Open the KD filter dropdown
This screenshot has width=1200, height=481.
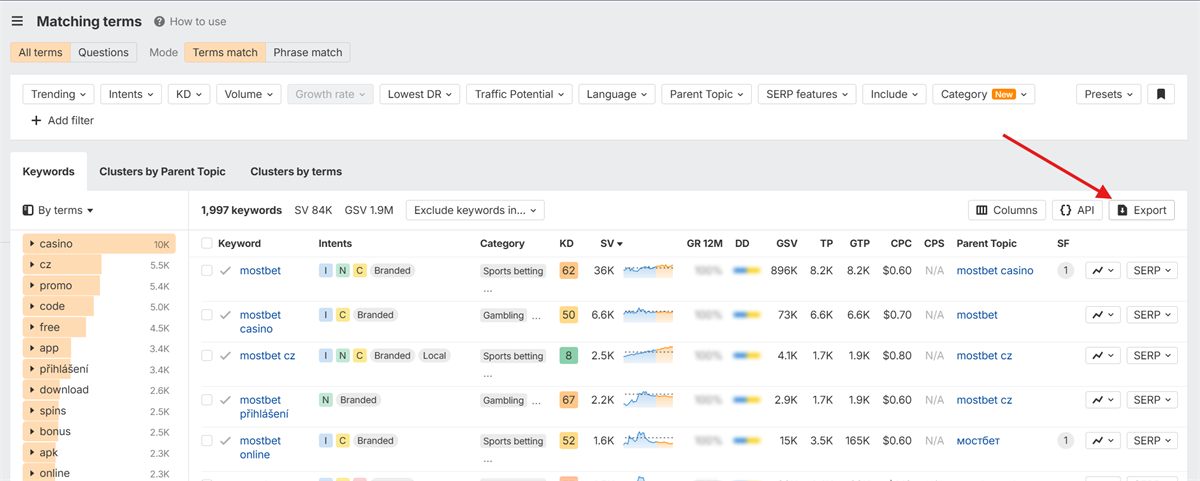tap(188, 94)
